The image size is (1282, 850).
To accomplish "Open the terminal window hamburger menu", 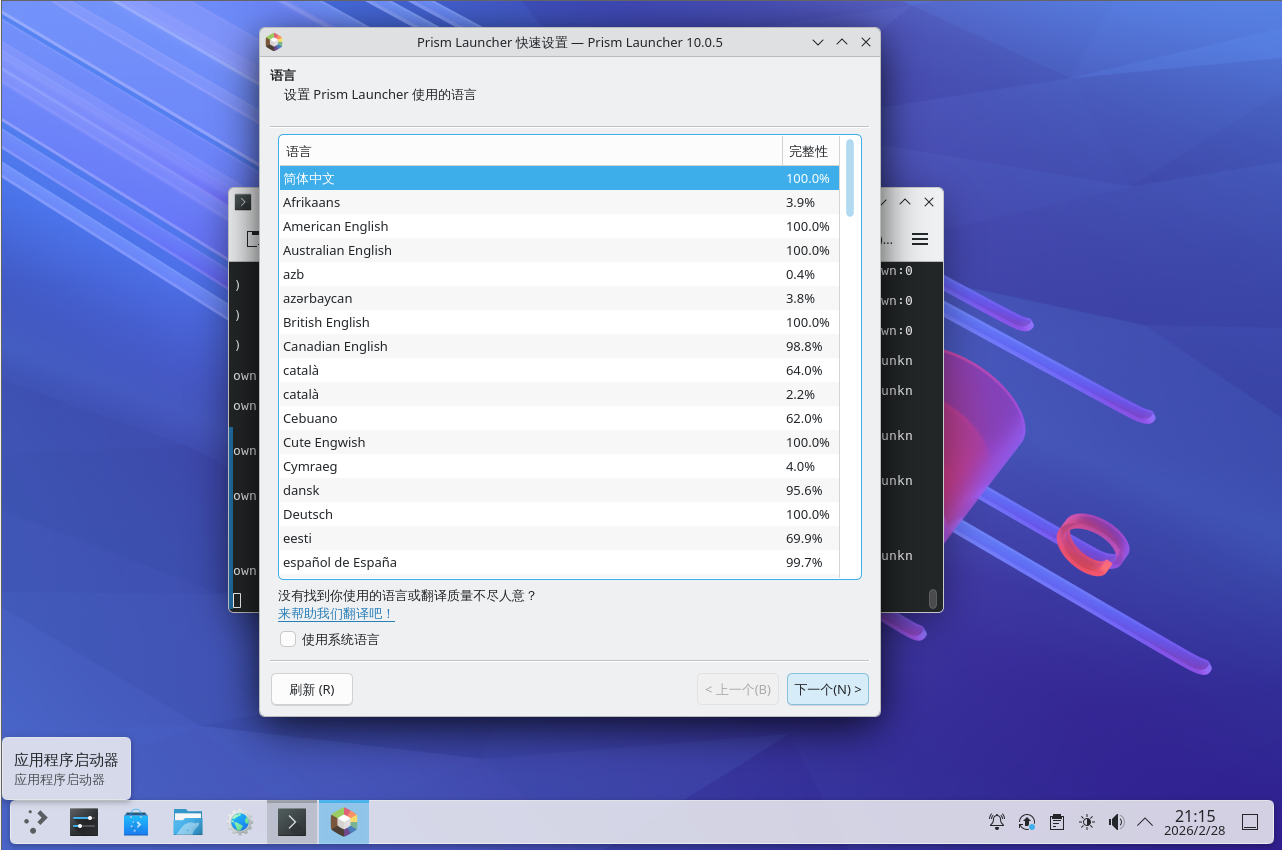I will coord(920,239).
